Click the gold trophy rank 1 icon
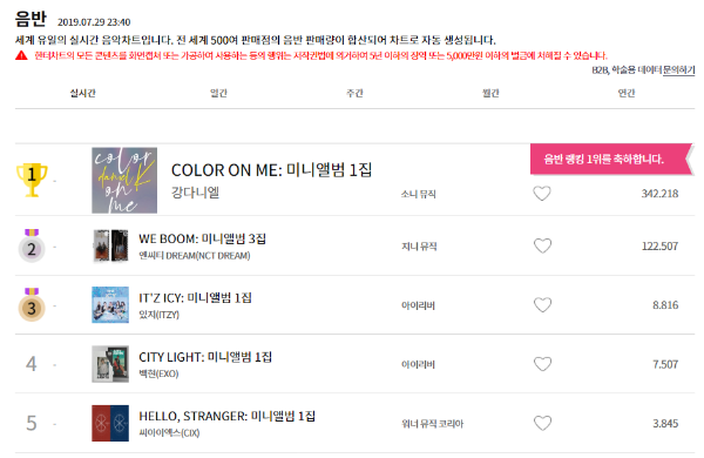Image resolution: width=704 pixels, height=458 pixels. coord(31,180)
